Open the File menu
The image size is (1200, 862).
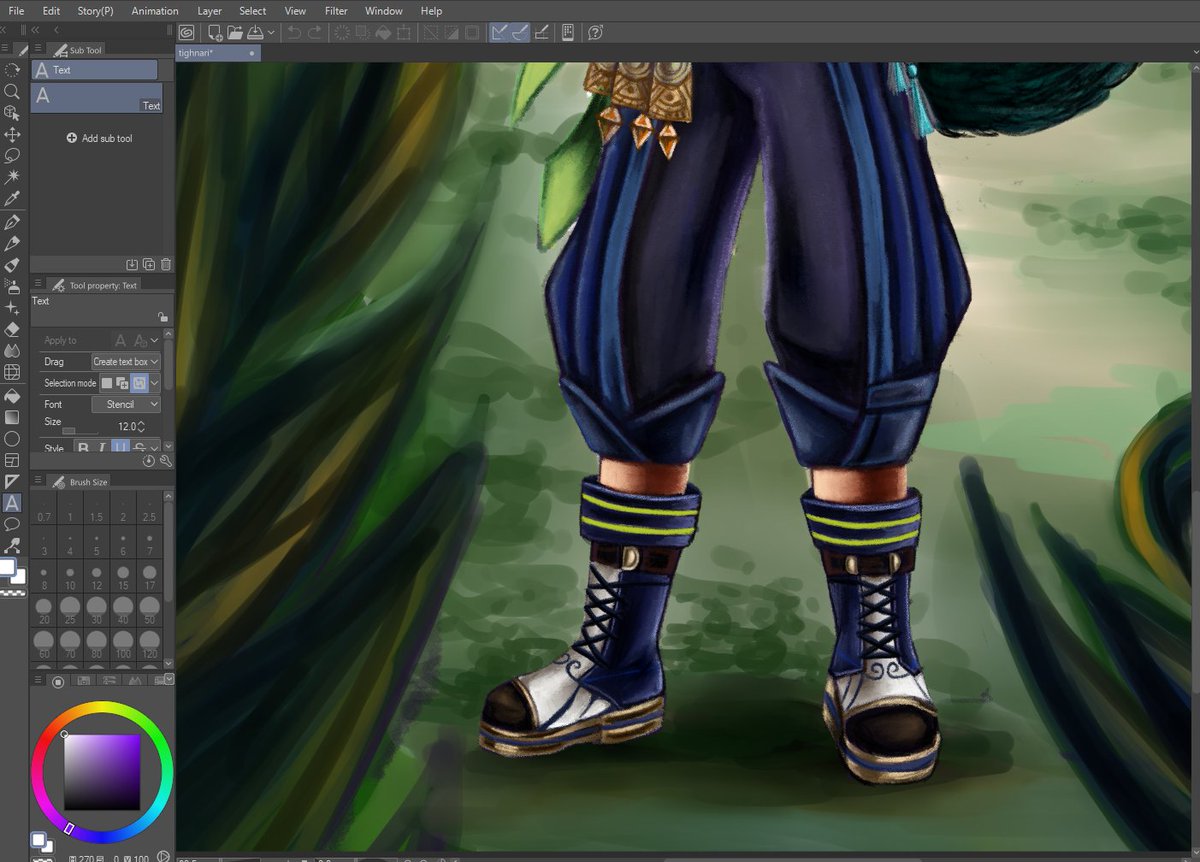[x=16, y=11]
